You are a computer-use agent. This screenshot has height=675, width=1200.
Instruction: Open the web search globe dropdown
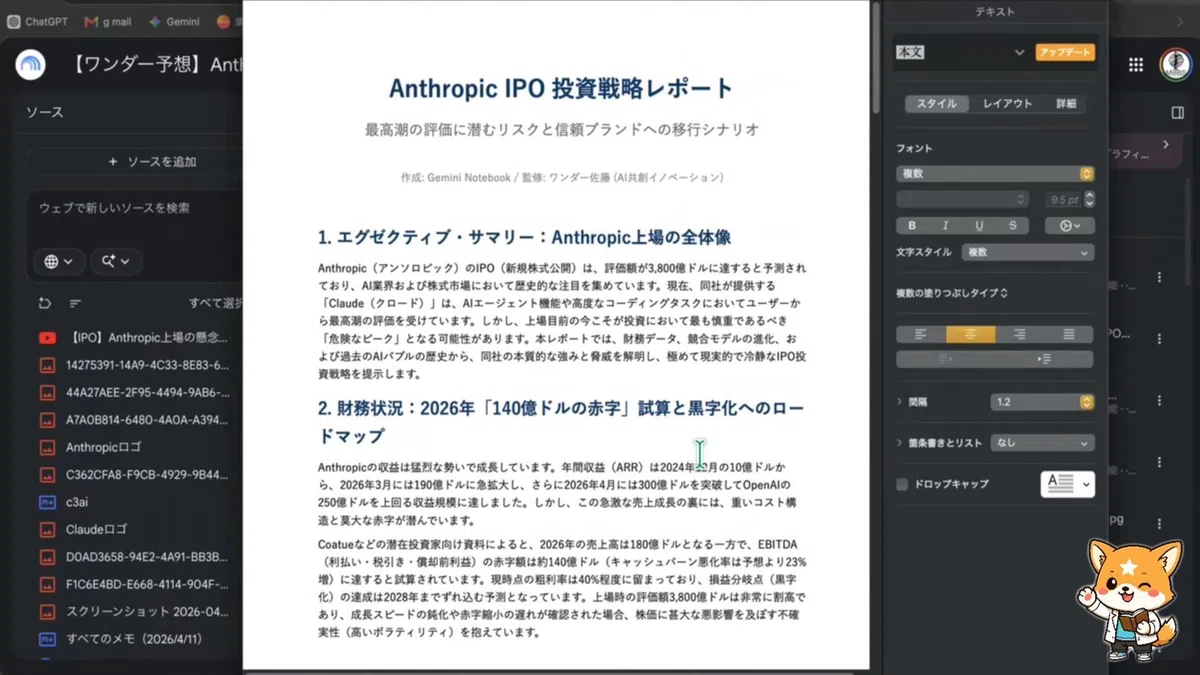pyautogui.click(x=58, y=261)
